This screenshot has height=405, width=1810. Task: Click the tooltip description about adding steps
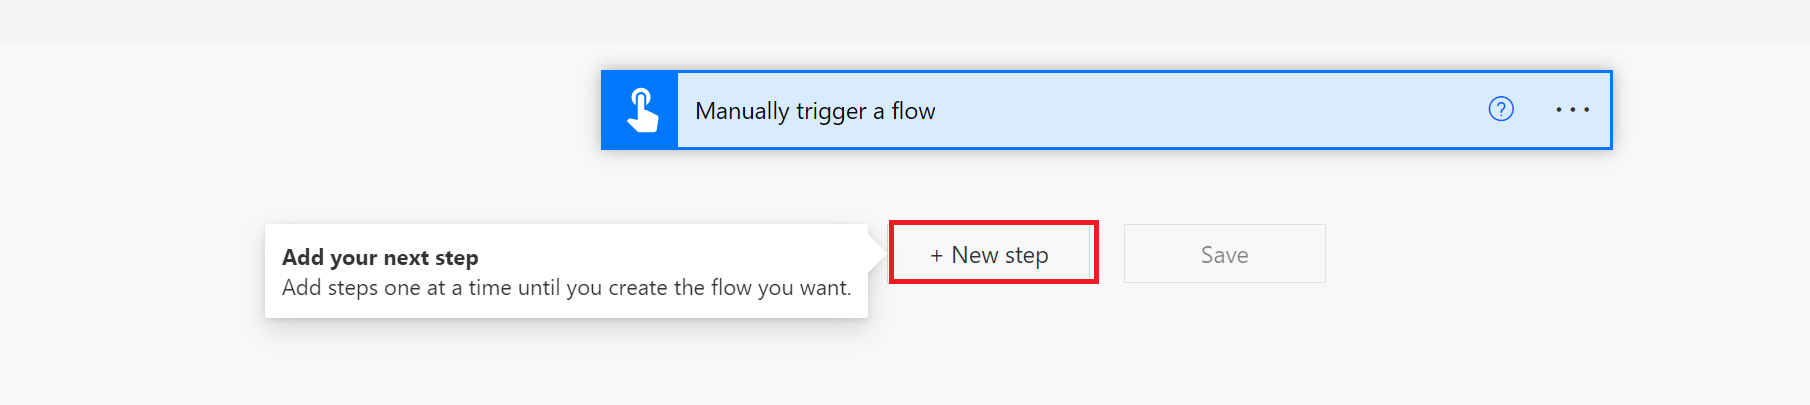(x=566, y=288)
